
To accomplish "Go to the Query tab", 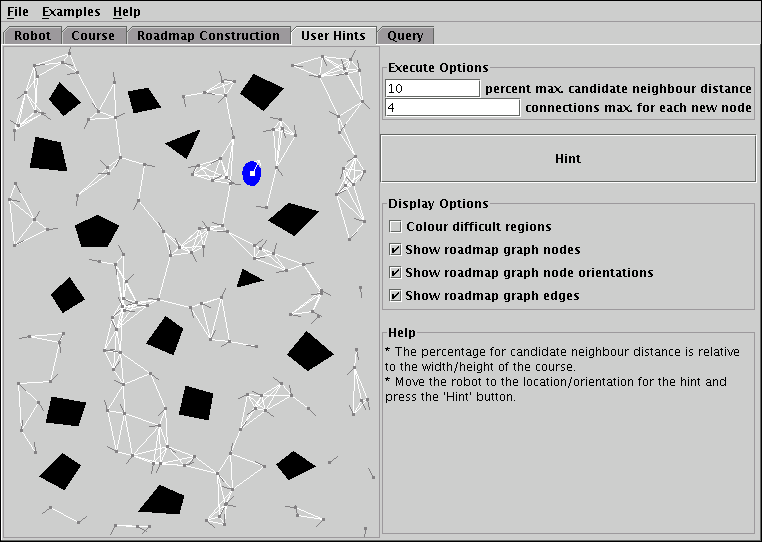I will point(405,35).
